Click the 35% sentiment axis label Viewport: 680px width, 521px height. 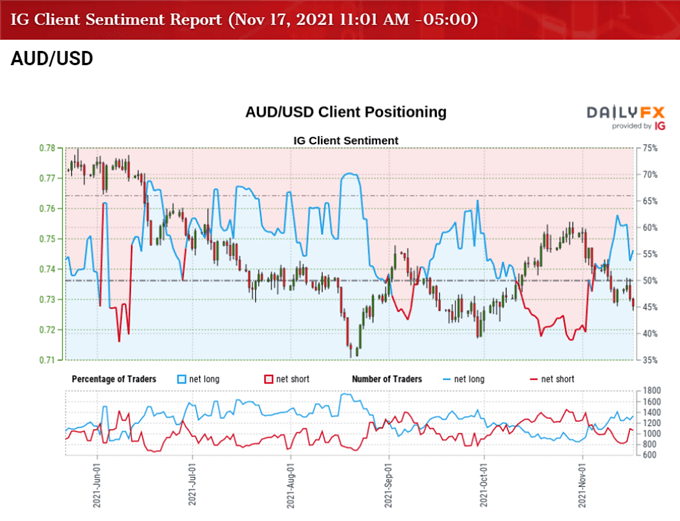650,360
